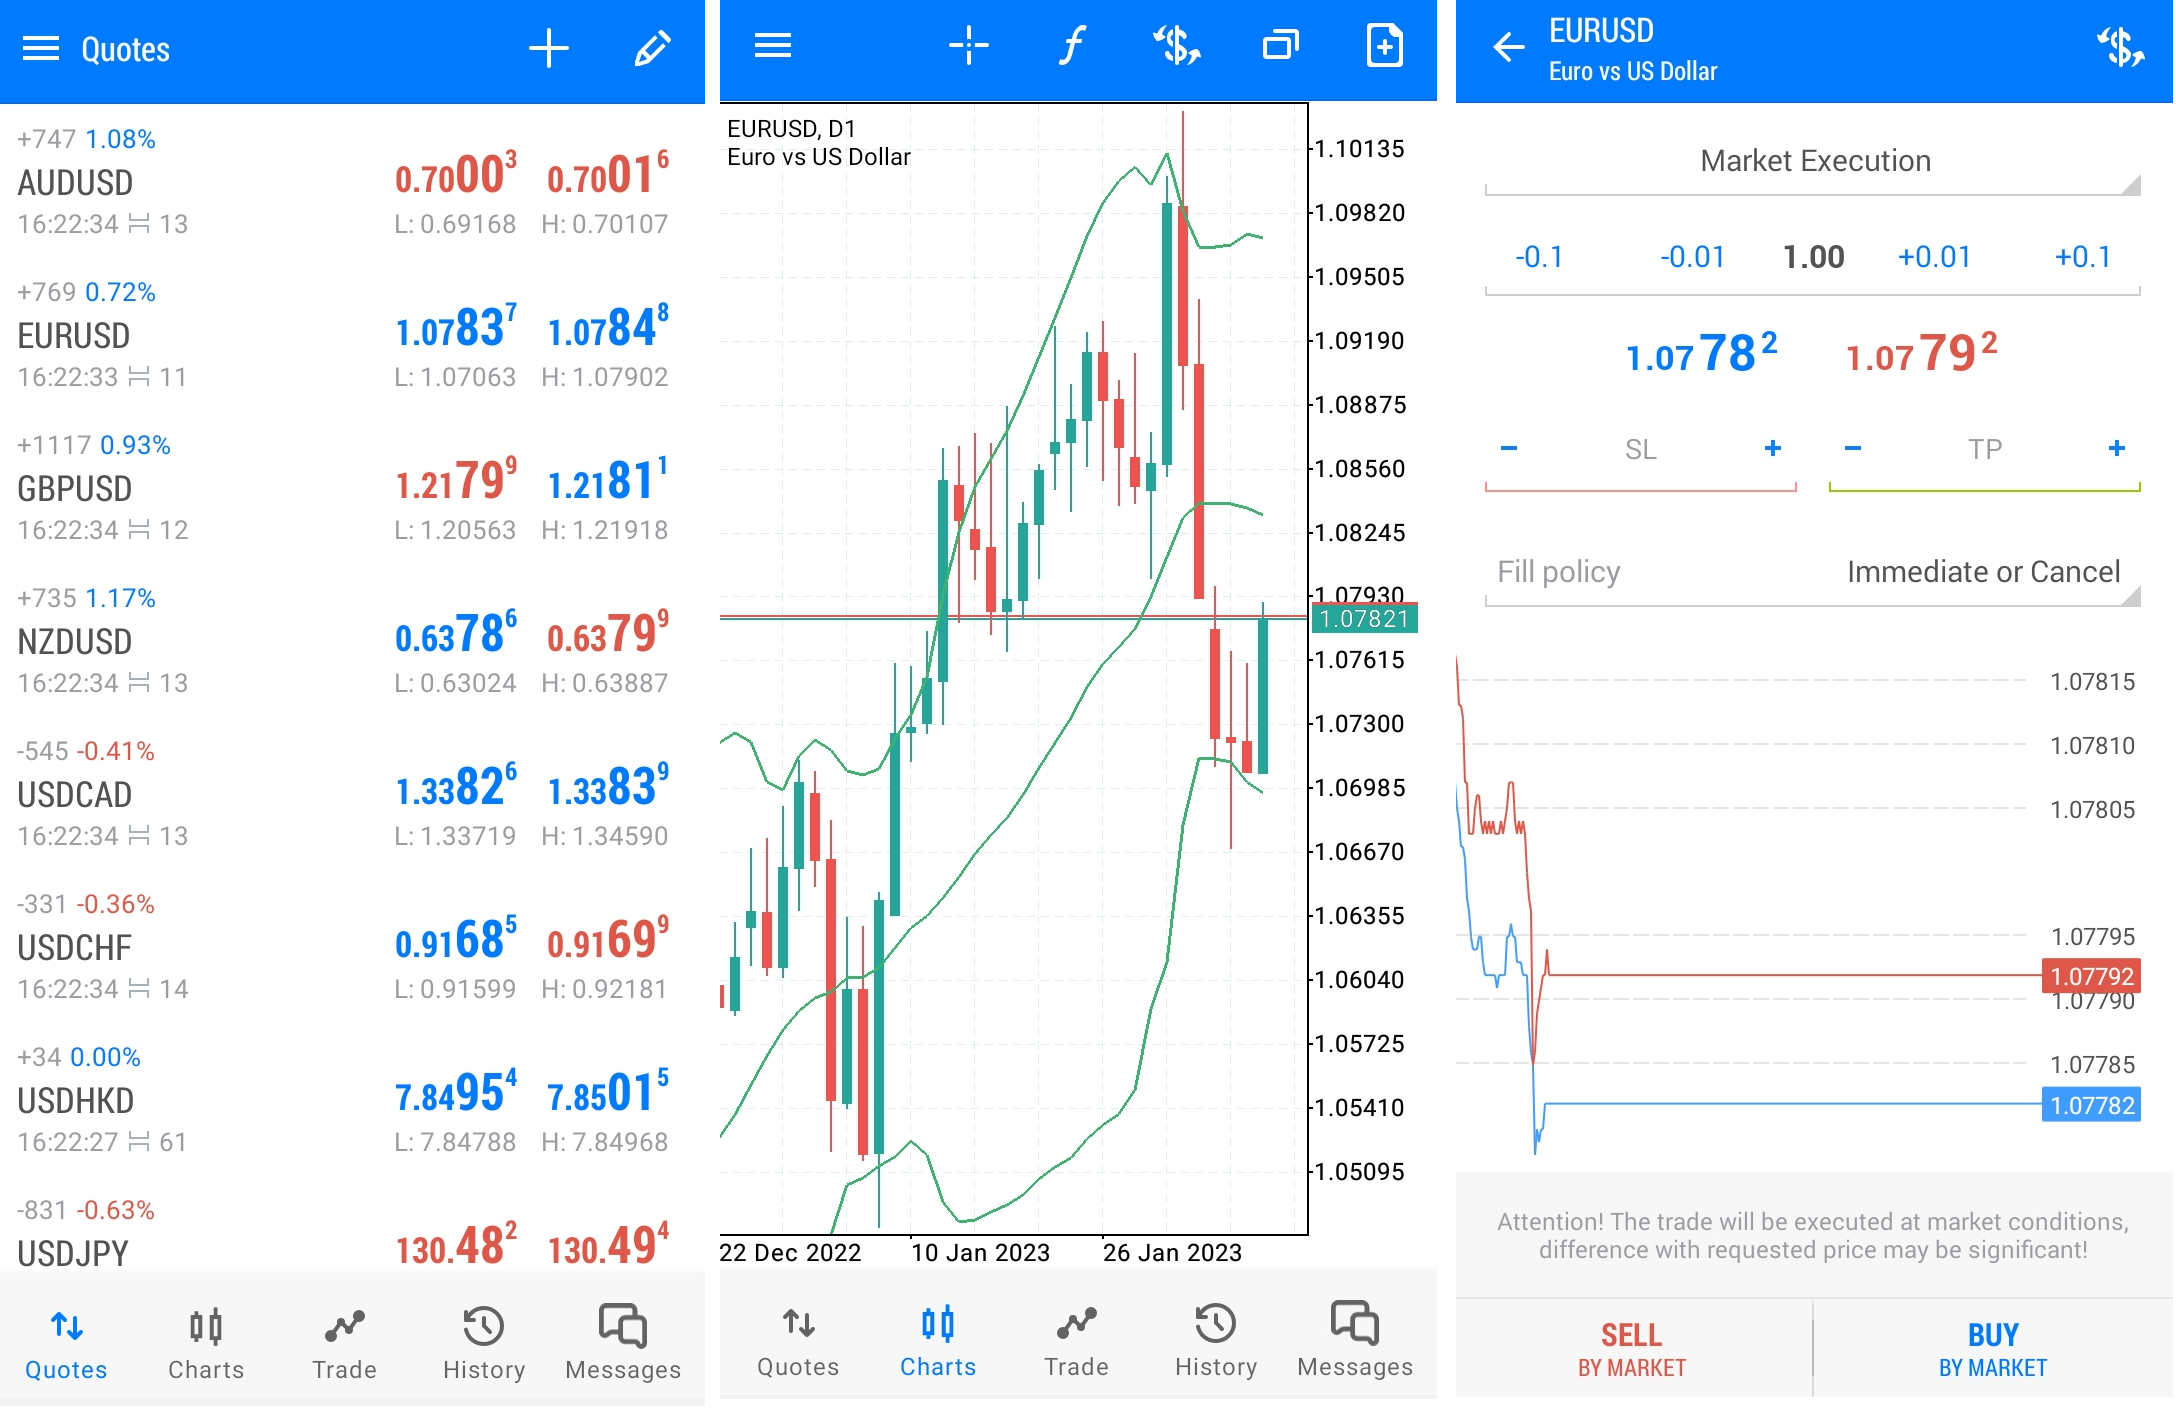Screen dimensions: 2176x1416
Task: Open the pencil edit icon in Quotes
Action: (x=652, y=48)
